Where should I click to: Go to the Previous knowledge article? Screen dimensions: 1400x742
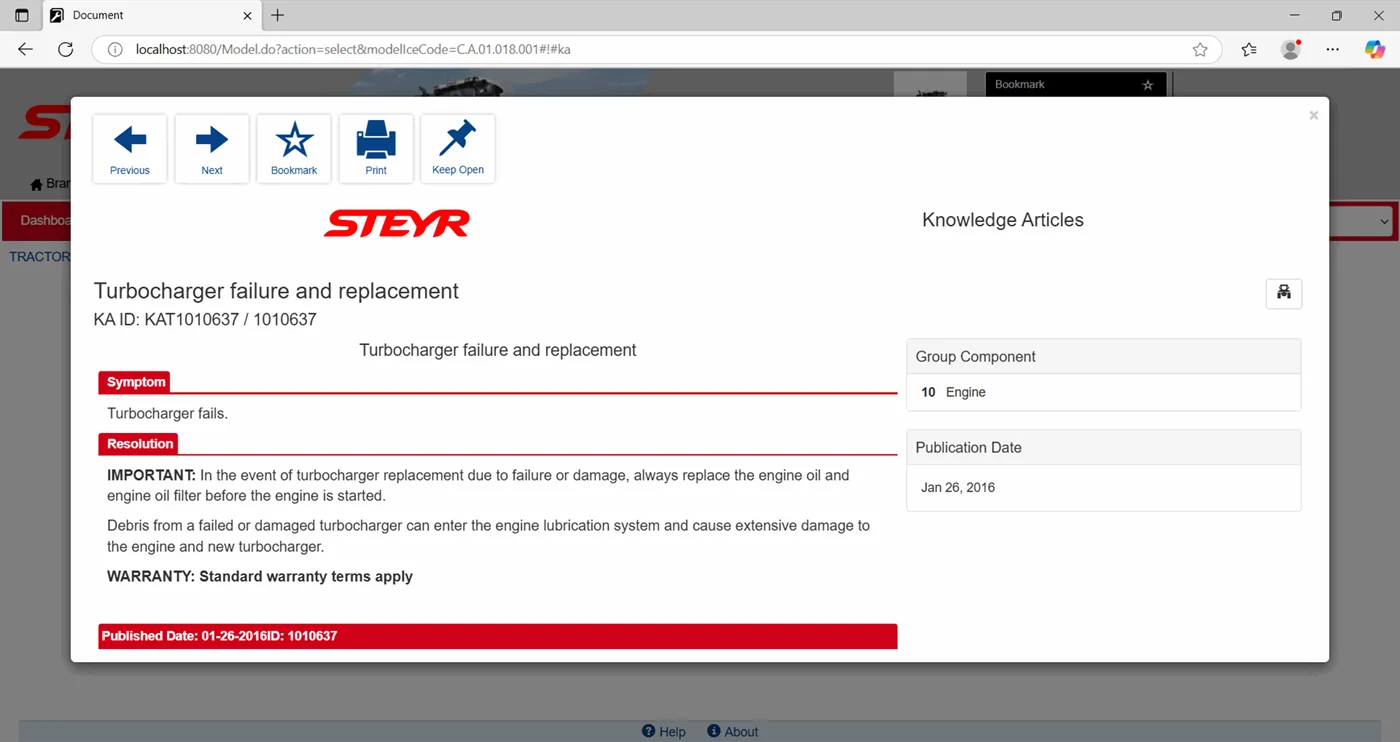(x=130, y=149)
